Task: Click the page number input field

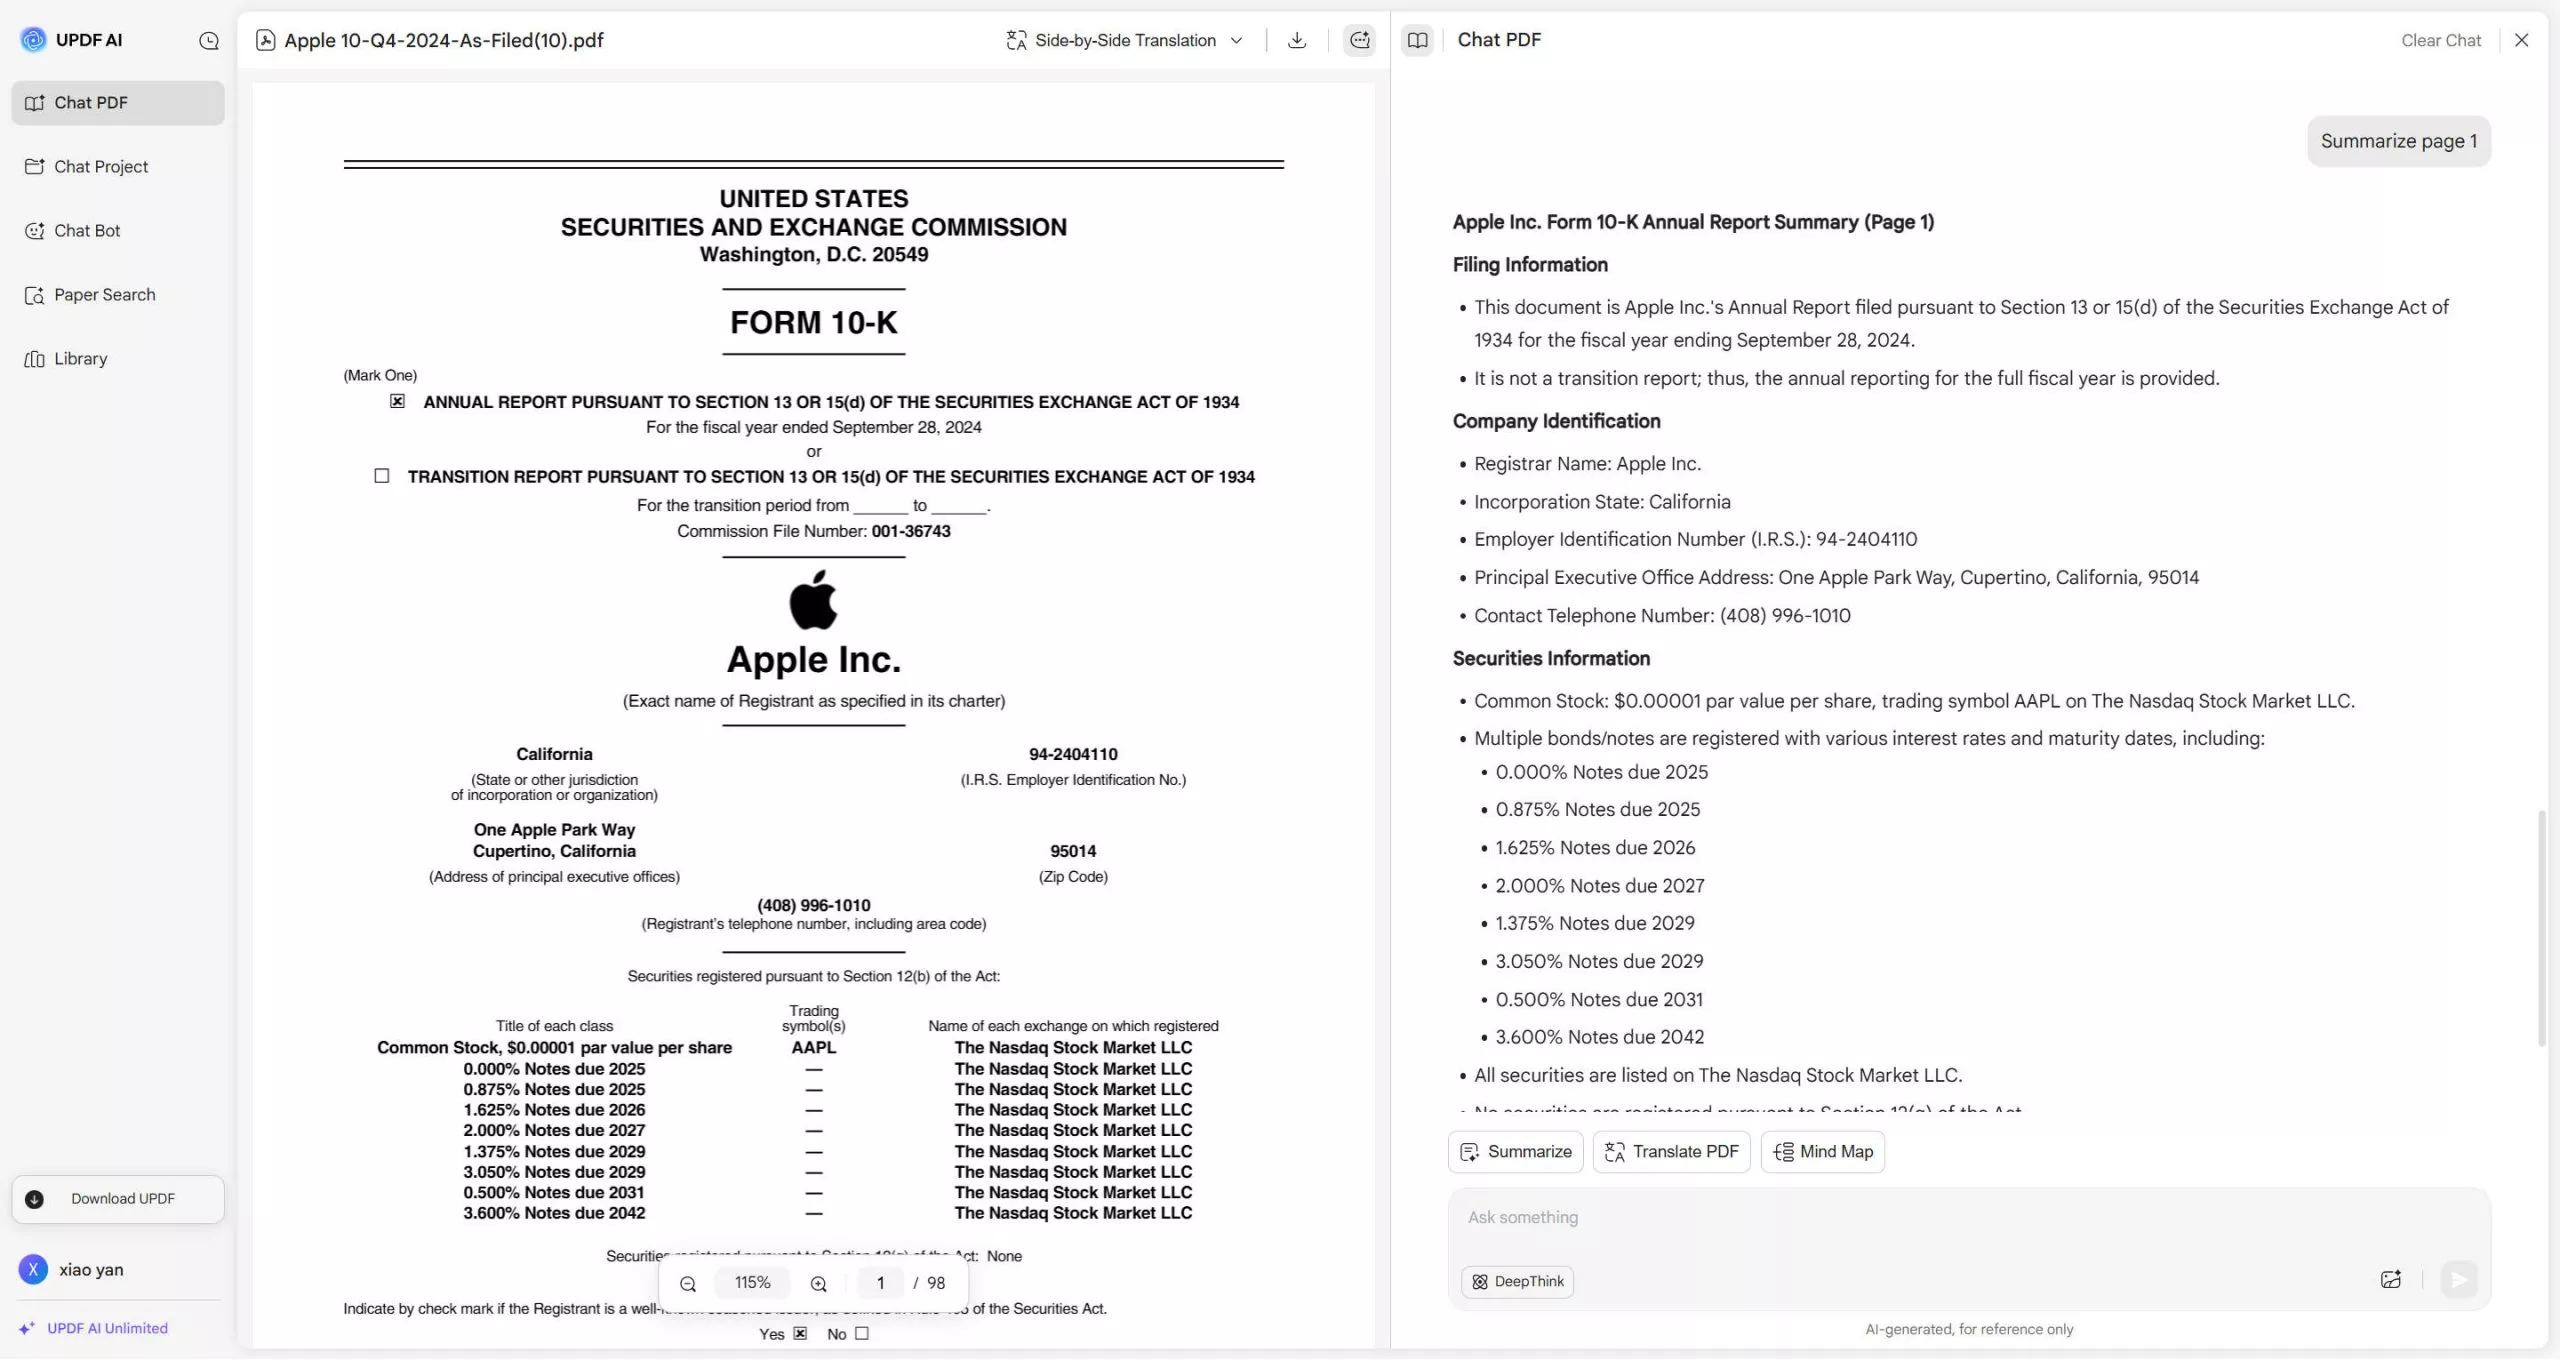Action: [880, 1283]
